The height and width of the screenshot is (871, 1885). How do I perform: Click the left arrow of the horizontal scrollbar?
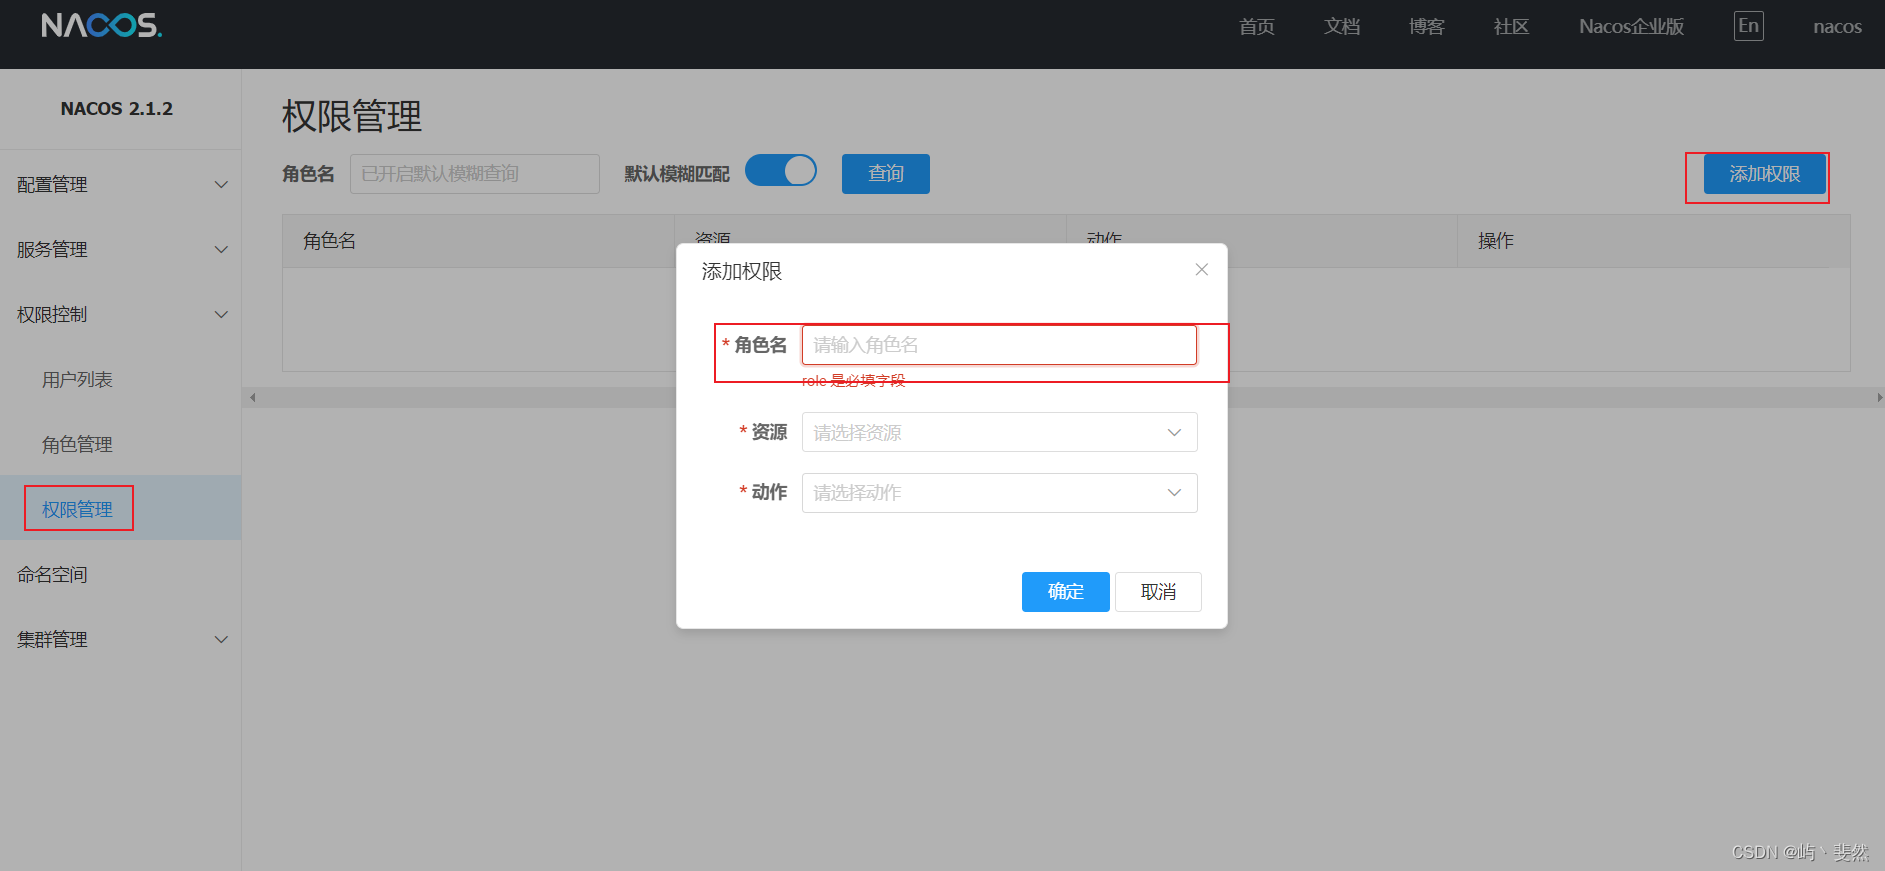pyautogui.click(x=252, y=397)
